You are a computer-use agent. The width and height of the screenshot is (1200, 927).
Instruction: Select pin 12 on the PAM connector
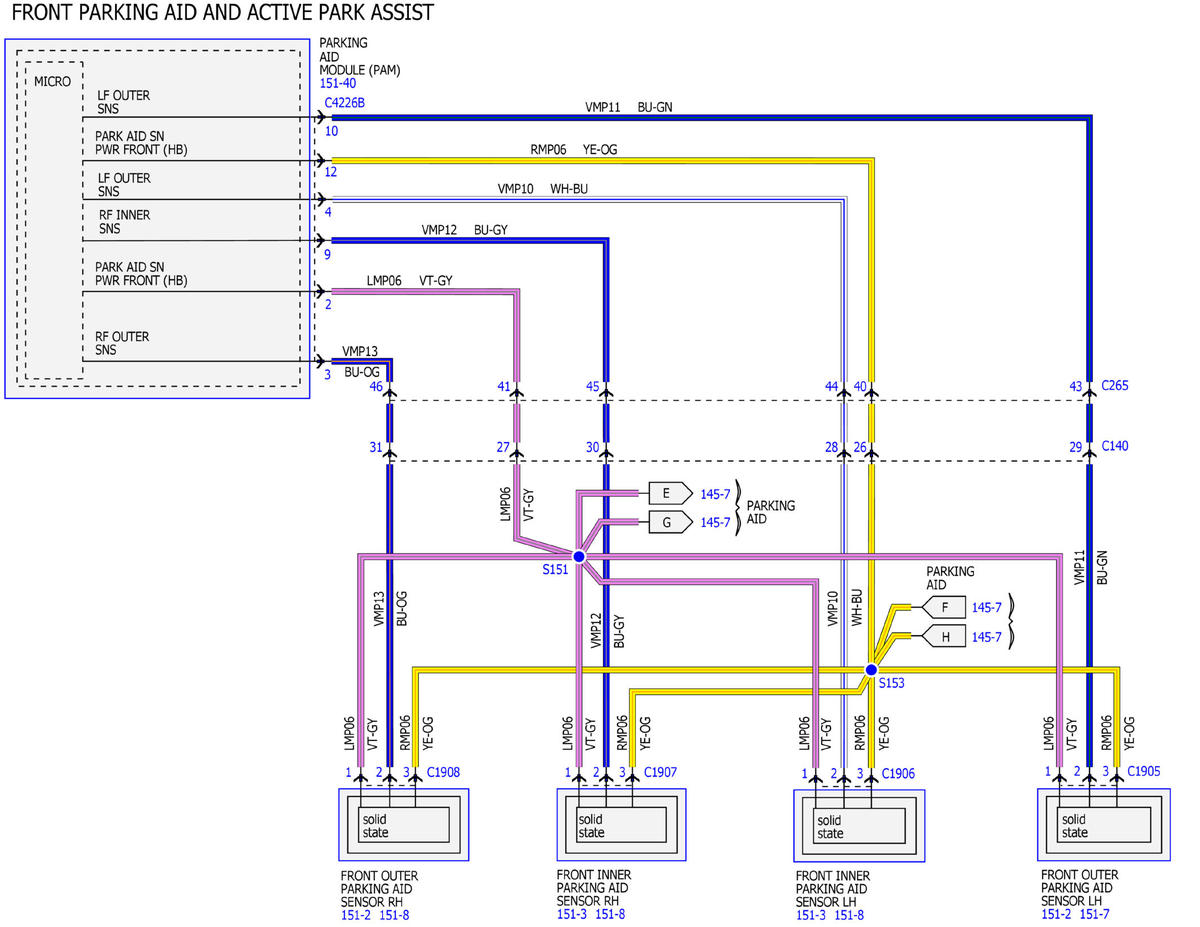click(331, 172)
